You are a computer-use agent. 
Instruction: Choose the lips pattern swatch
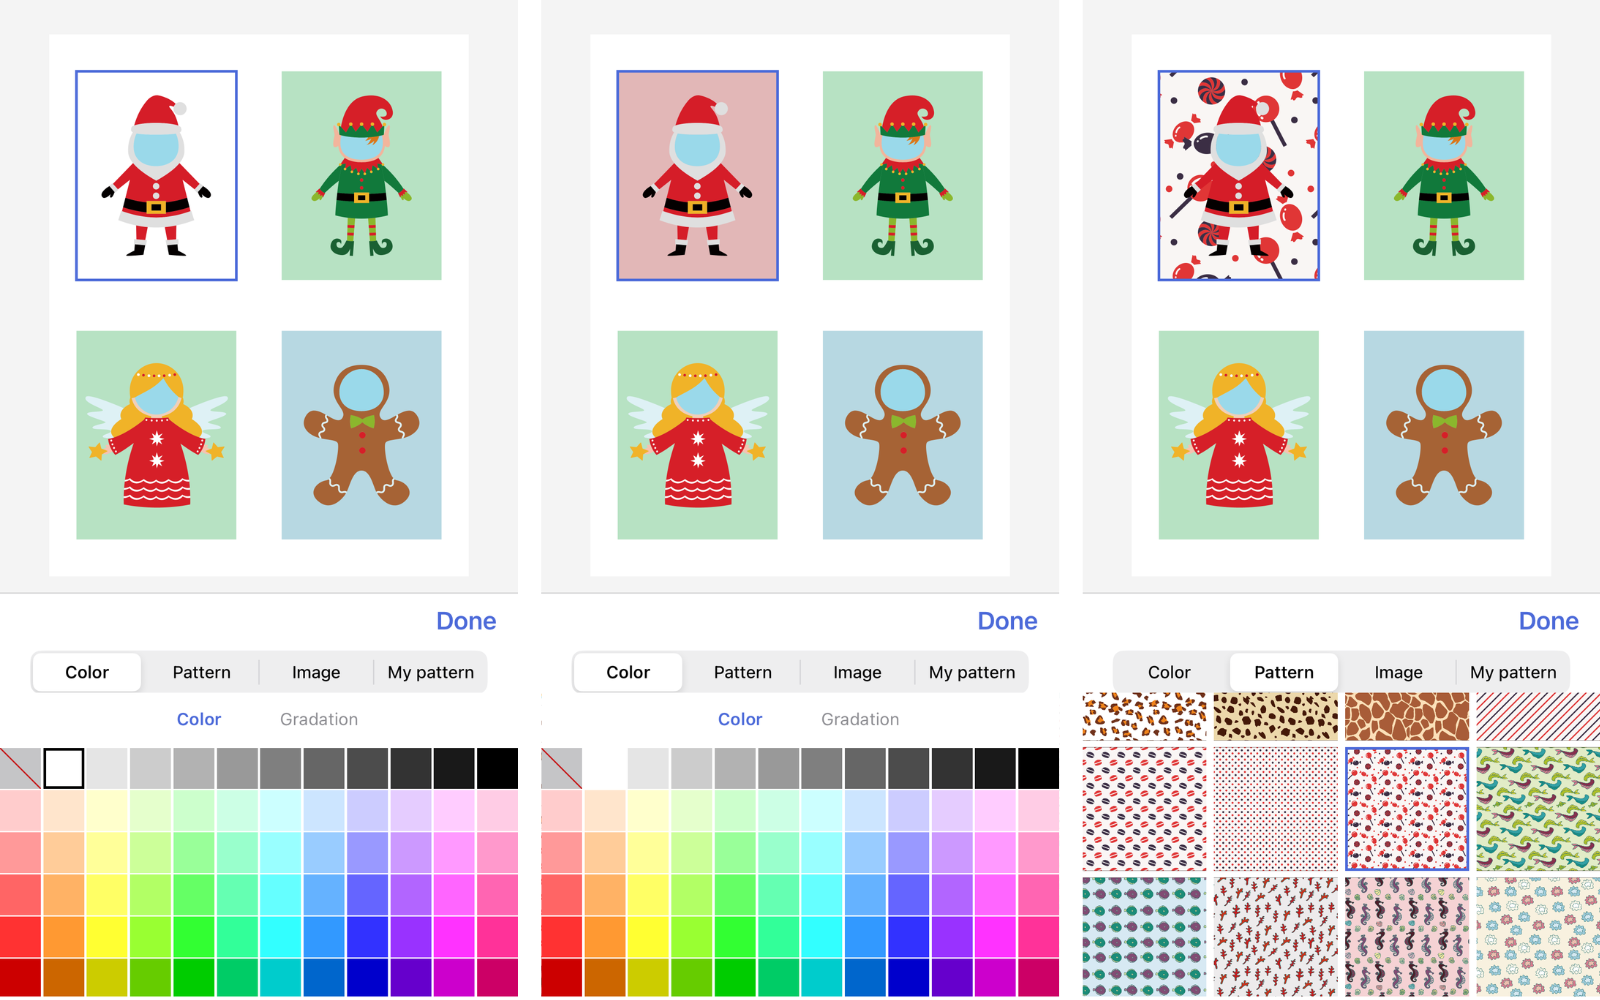1143,808
